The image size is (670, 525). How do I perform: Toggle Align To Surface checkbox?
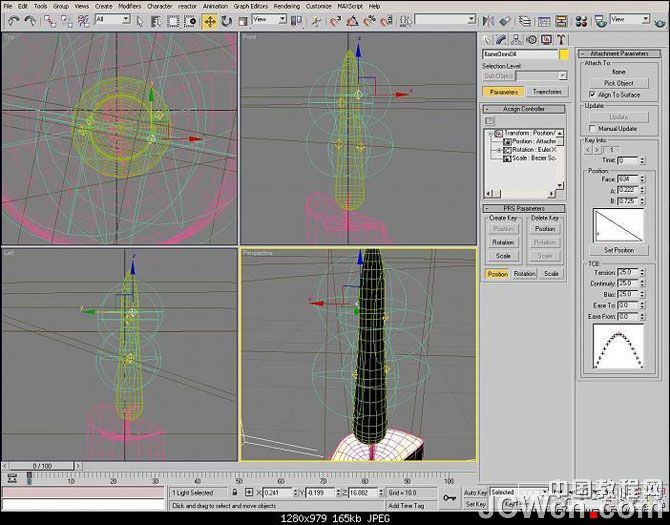(x=592, y=94)
